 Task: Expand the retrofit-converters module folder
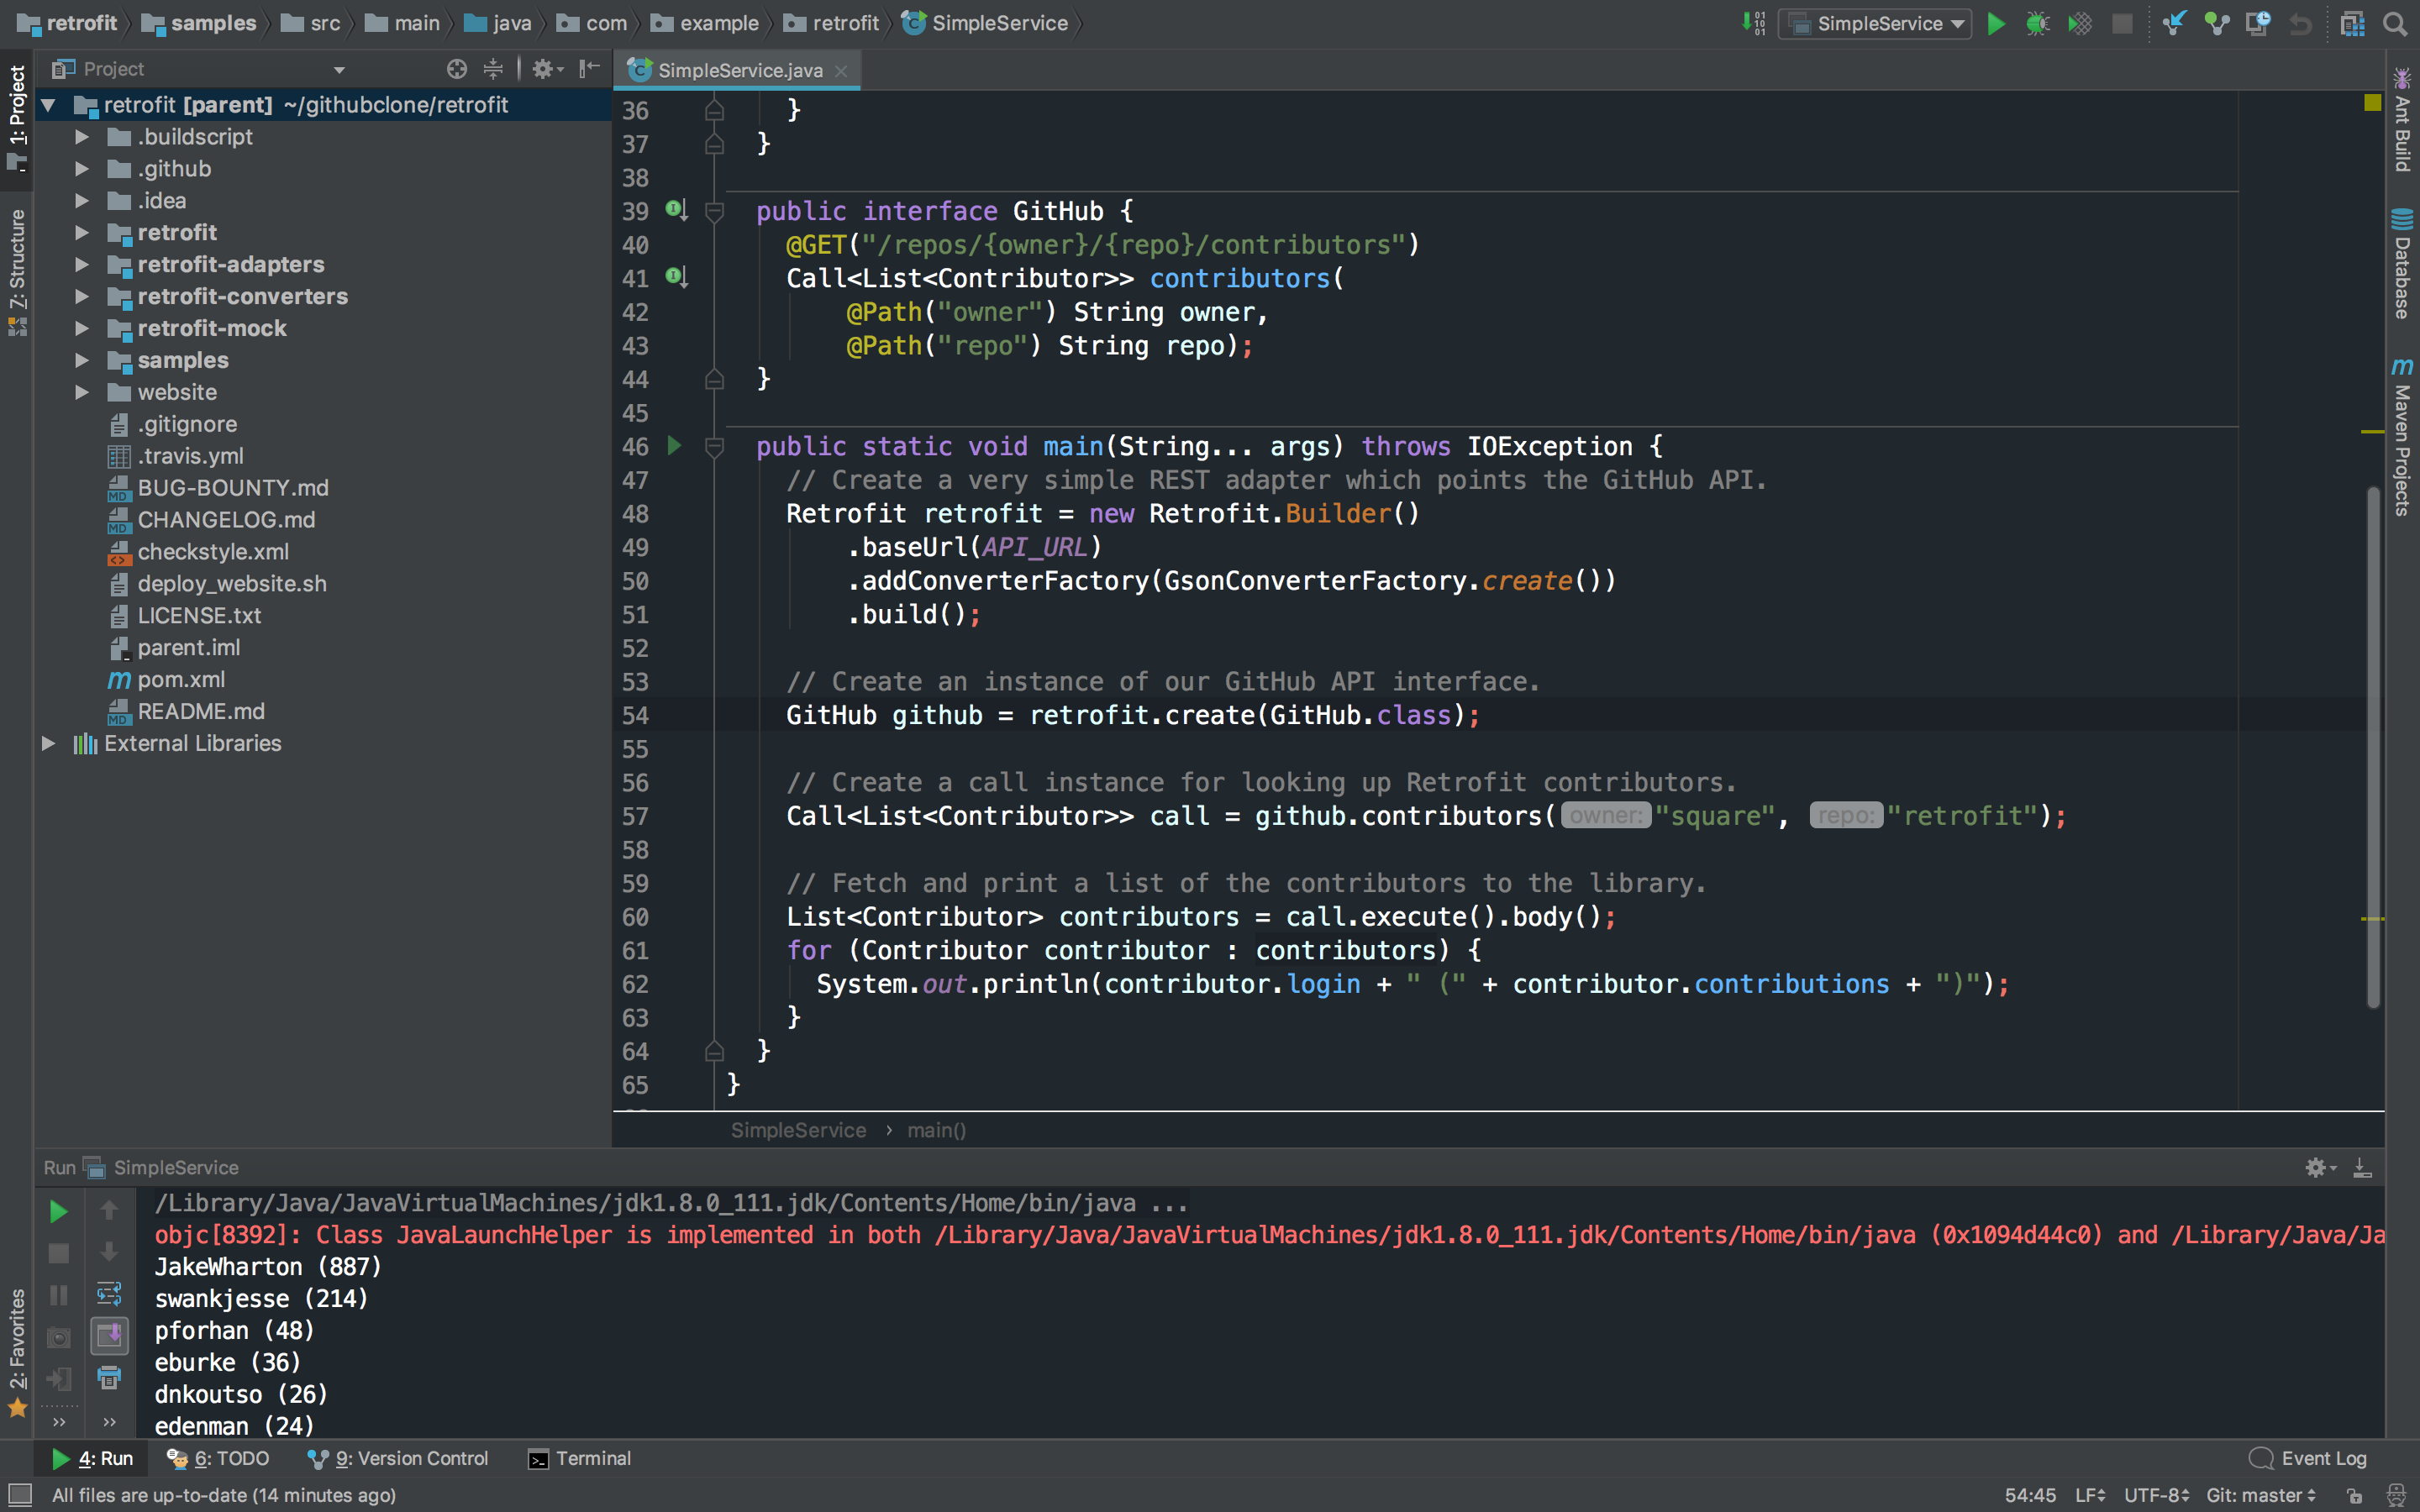point(83,296)
